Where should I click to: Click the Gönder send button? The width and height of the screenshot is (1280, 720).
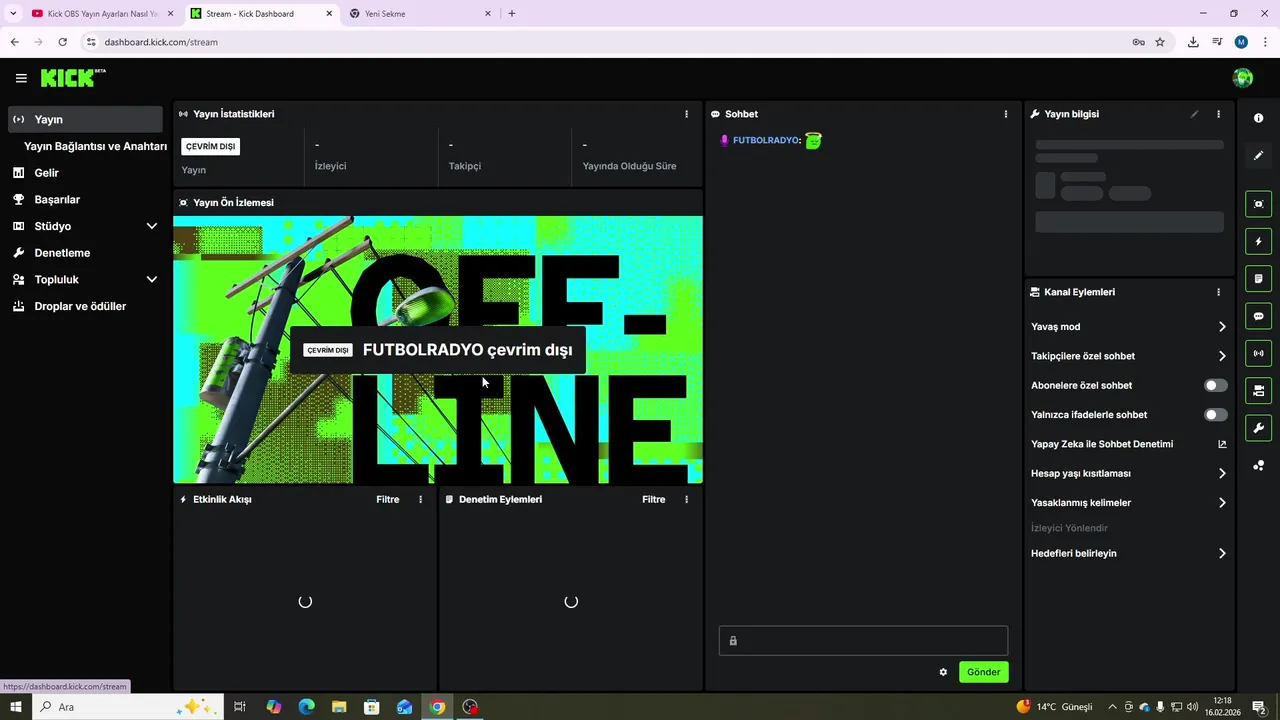(983, 672)
